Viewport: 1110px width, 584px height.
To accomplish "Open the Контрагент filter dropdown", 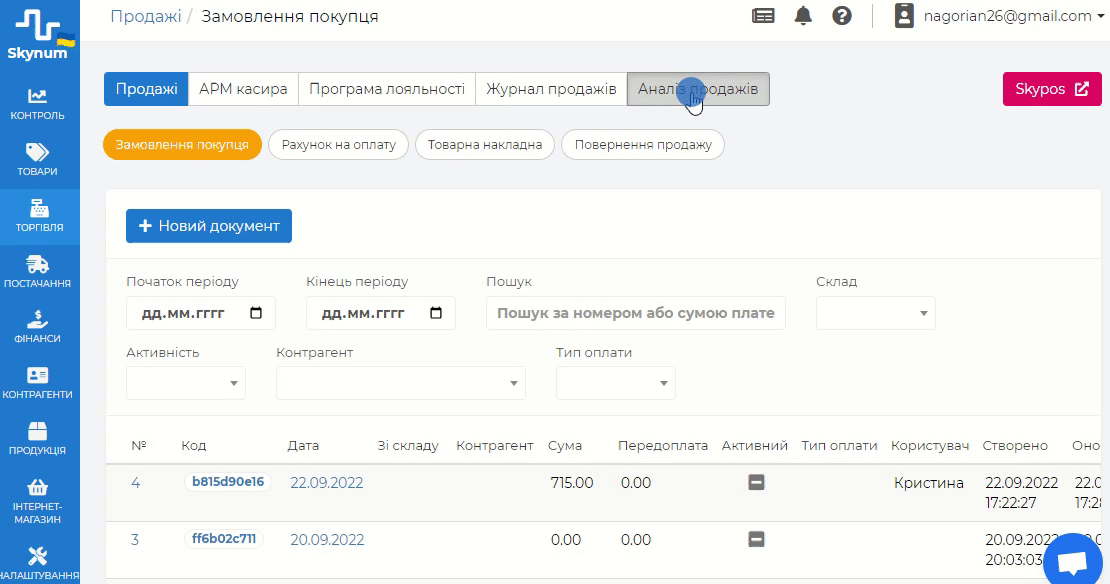I will pos(400,383).
